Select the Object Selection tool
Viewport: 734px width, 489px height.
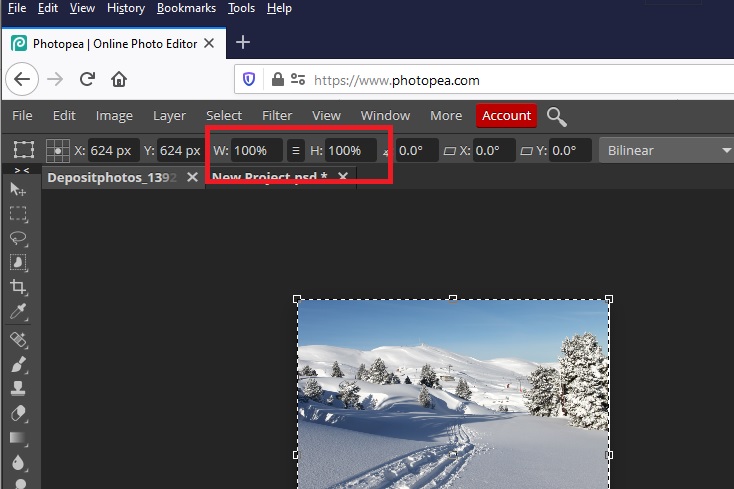click(18, 263)
